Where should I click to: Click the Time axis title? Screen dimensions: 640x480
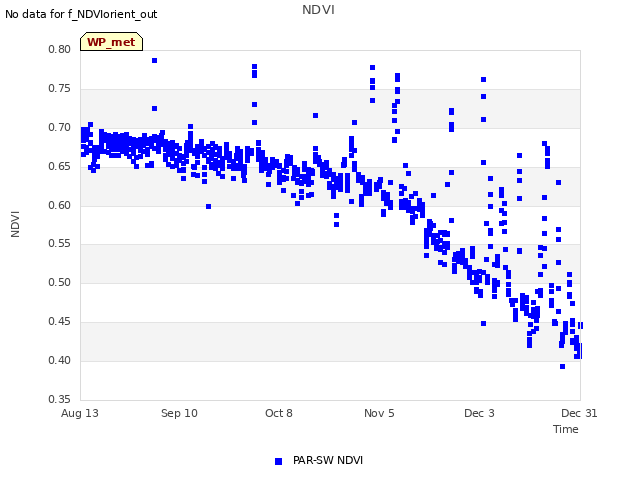pos(566,429)
